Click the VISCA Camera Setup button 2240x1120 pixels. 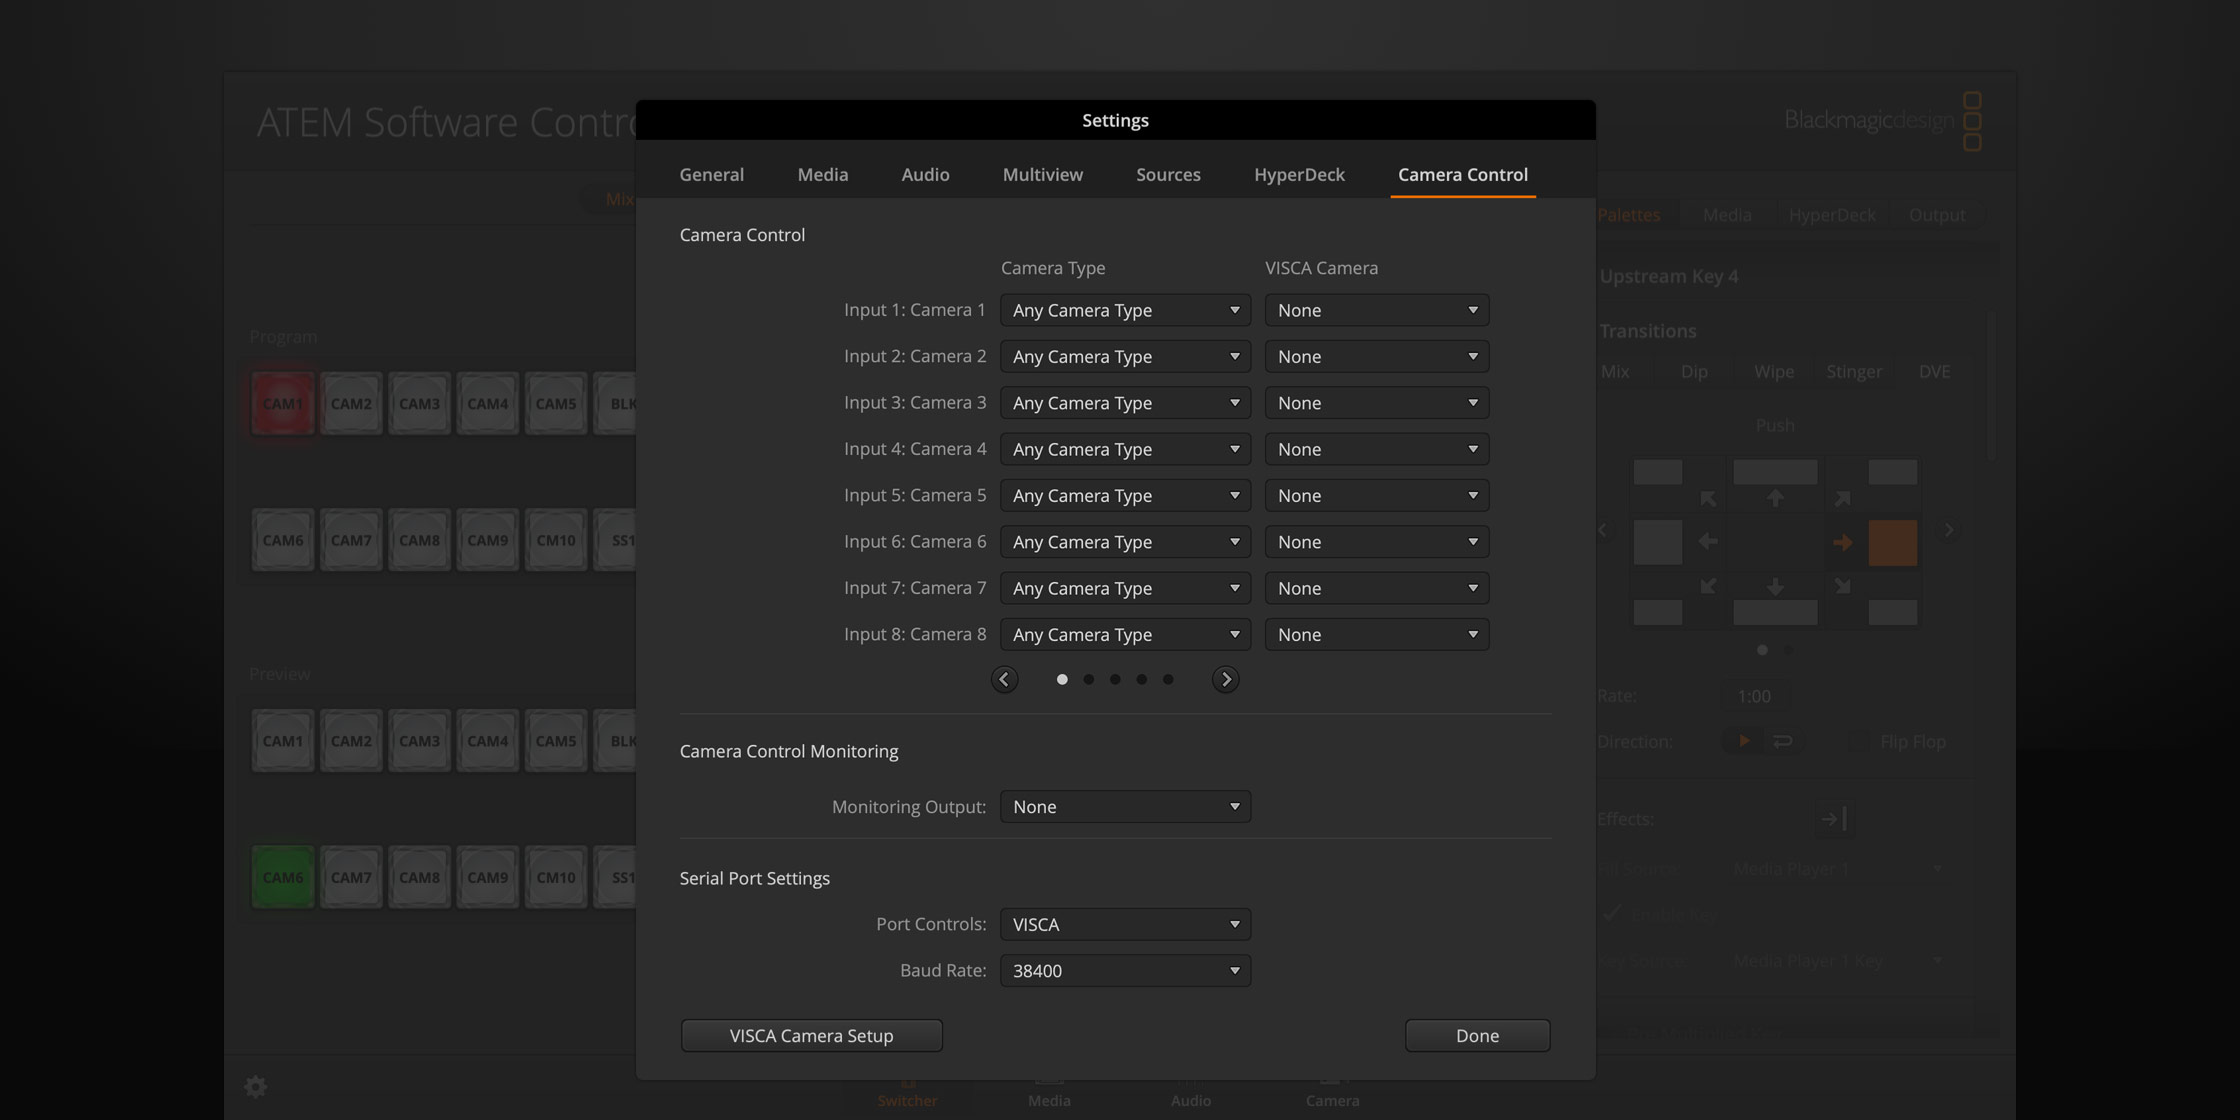[811, 1035]
